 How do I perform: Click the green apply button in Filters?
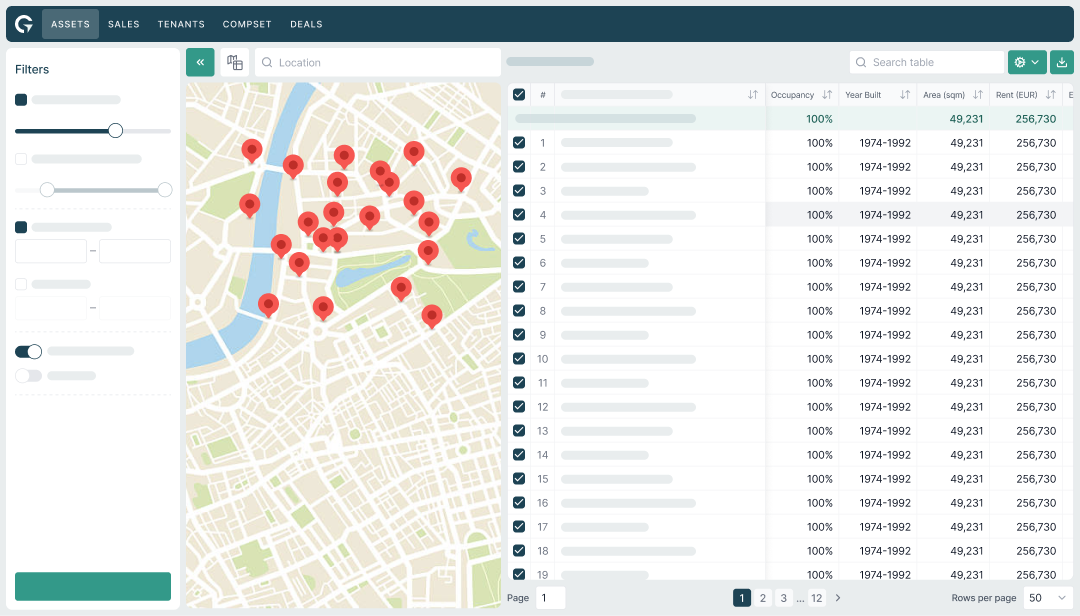click(x=93, y=586)
